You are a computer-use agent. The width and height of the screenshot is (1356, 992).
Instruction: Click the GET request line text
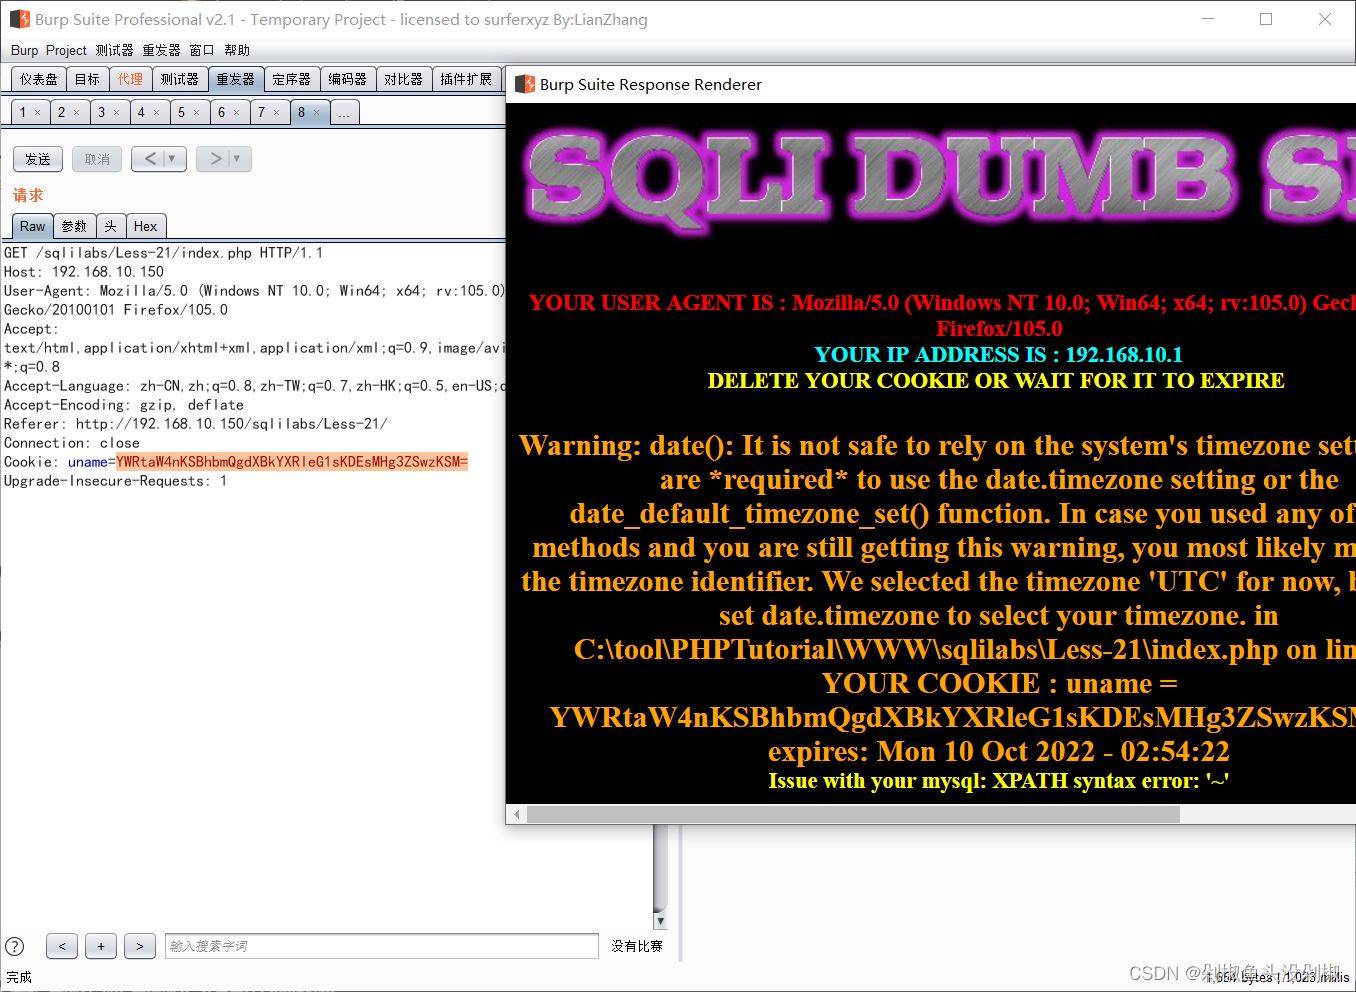tap(163, 253)
